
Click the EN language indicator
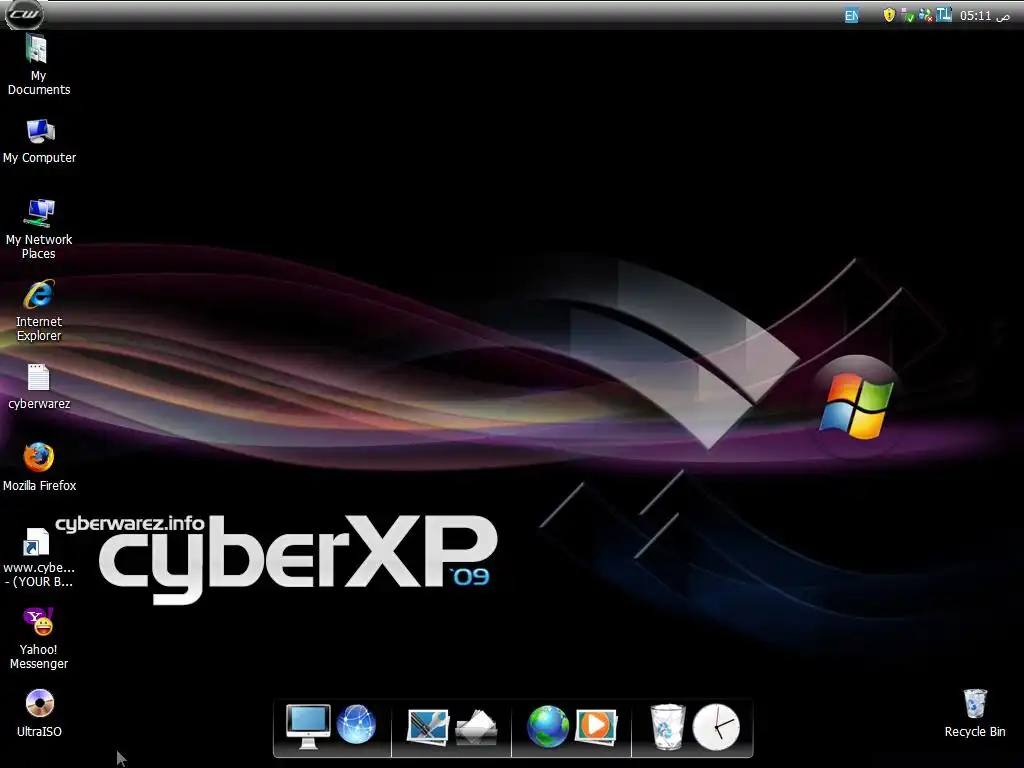[851, 16]
